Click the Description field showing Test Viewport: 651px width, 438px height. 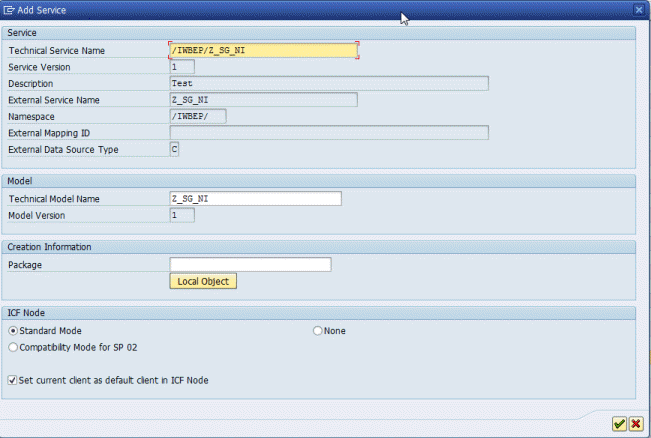pyautogui.click(x=329, y=83)
